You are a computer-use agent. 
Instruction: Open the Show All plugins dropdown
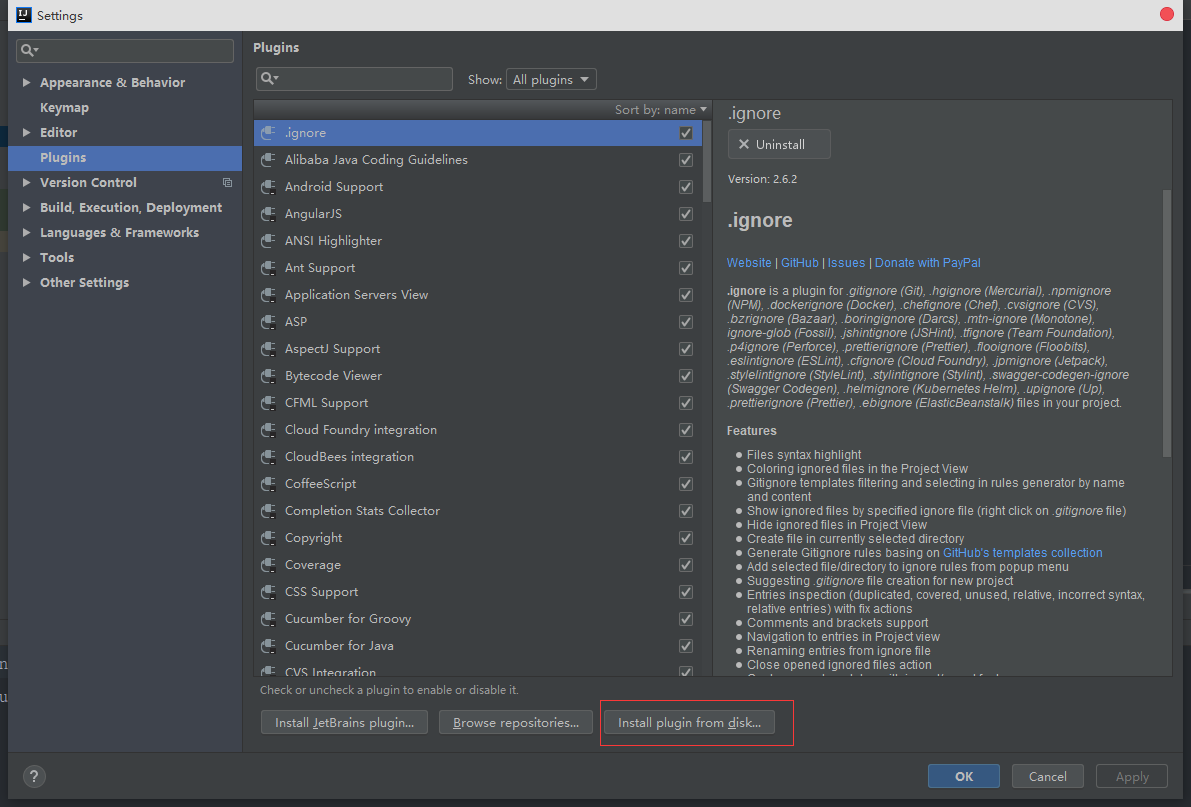pyautogui.click(x=551, y=79)
